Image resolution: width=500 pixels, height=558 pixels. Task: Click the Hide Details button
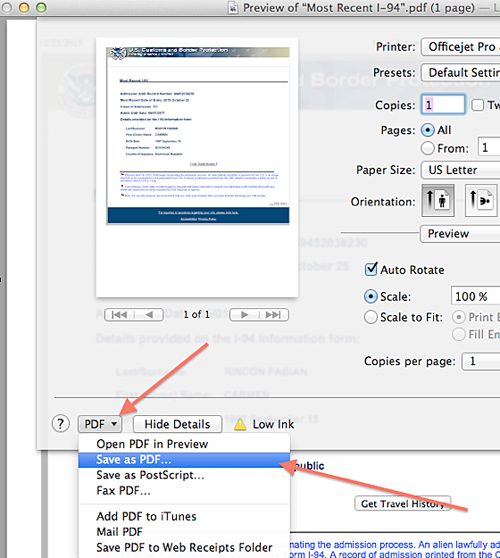click(177, 424)
